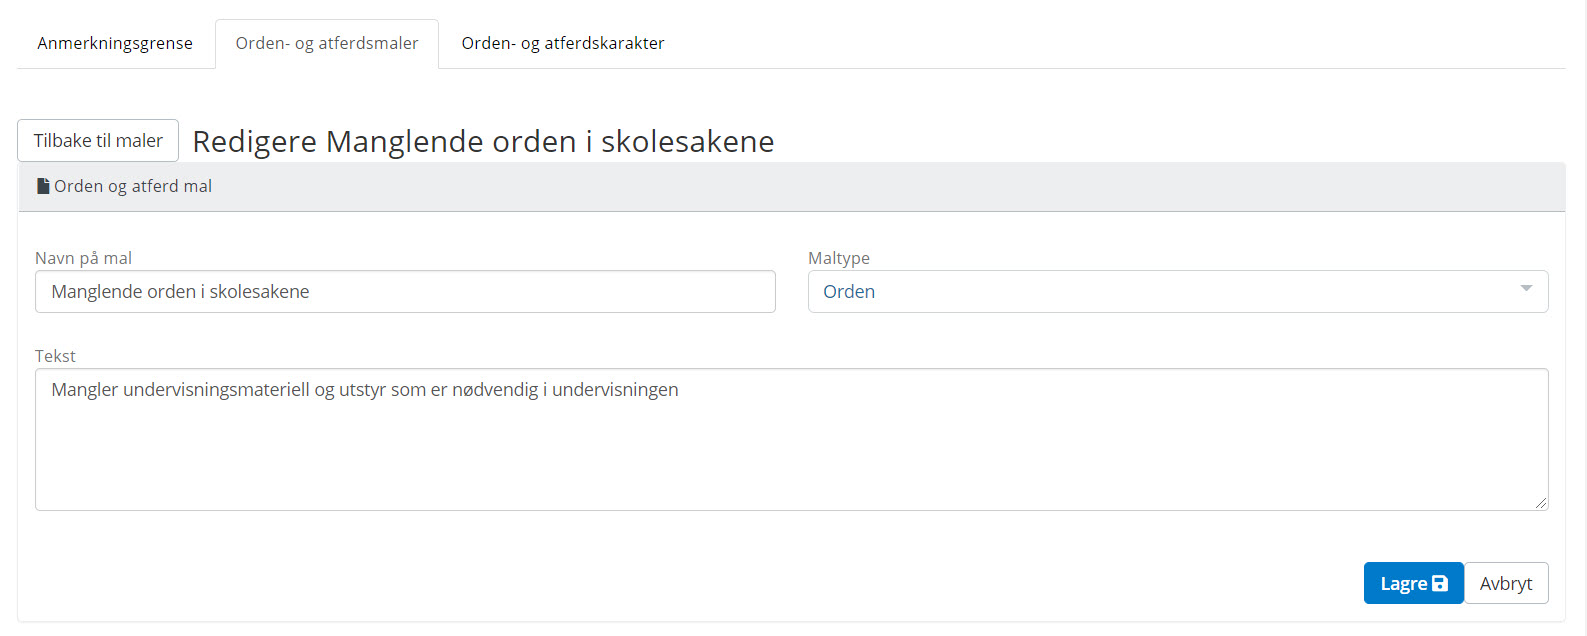Click the document icon beside Orden og atferd mal
The width and height of the screenshot is (1587, 636).
43,186
